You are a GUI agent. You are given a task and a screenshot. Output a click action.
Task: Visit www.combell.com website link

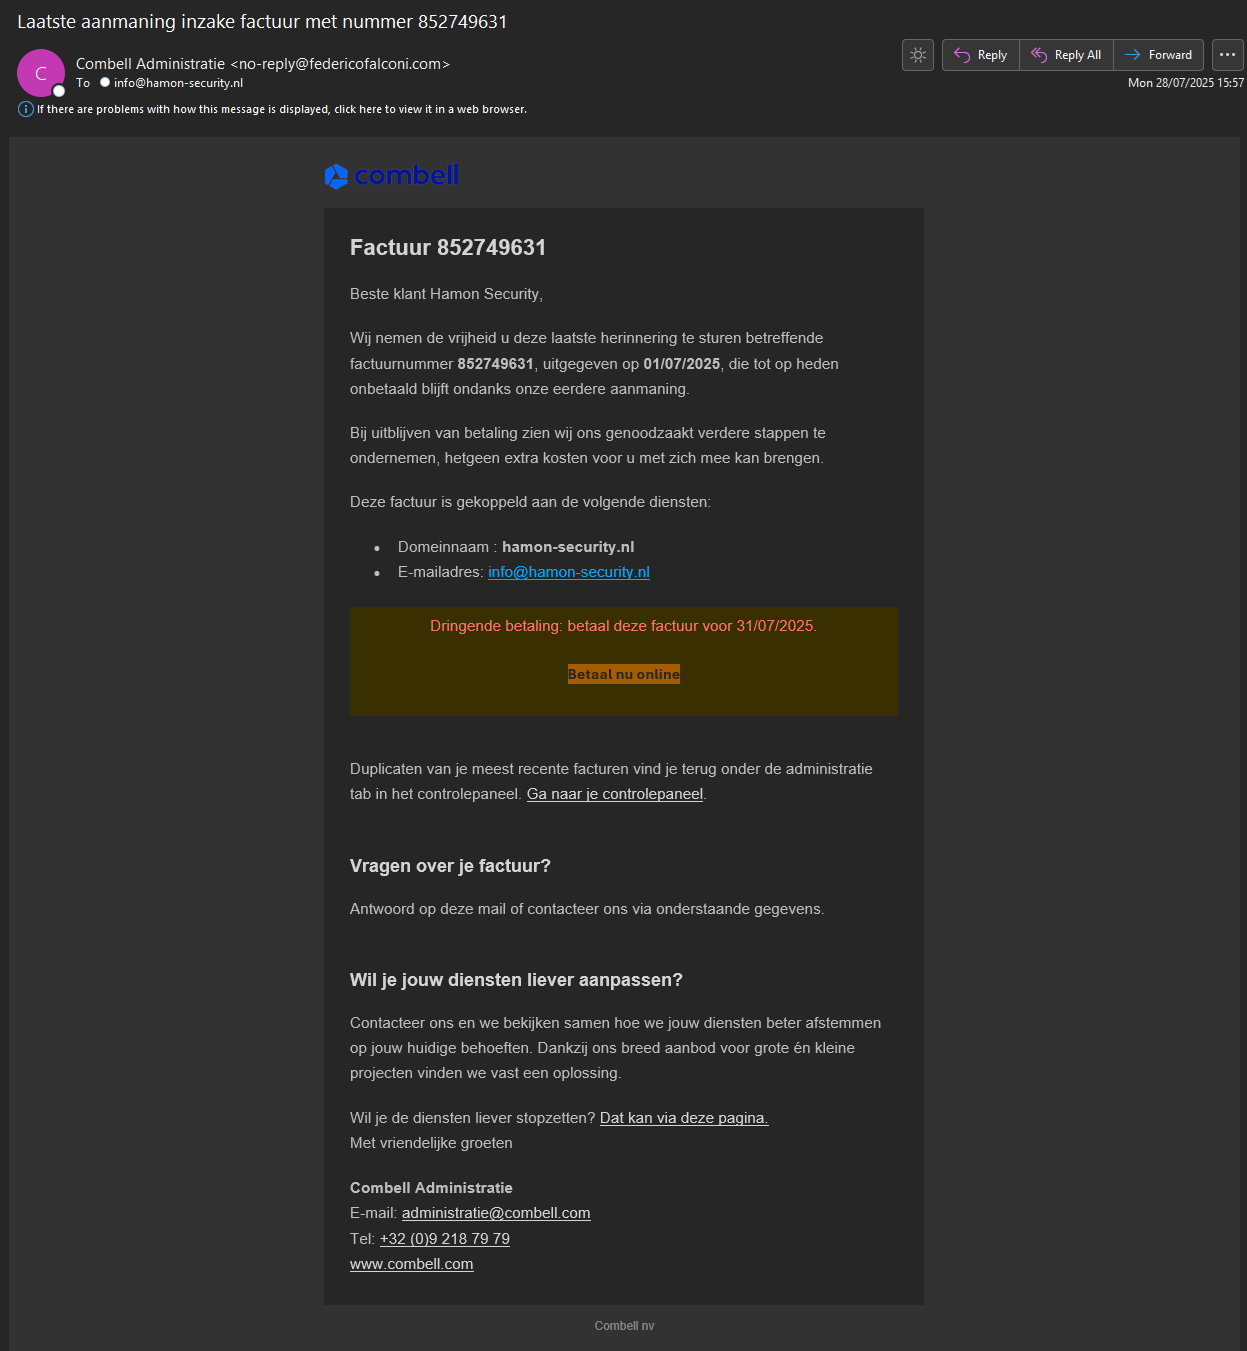411,1264
